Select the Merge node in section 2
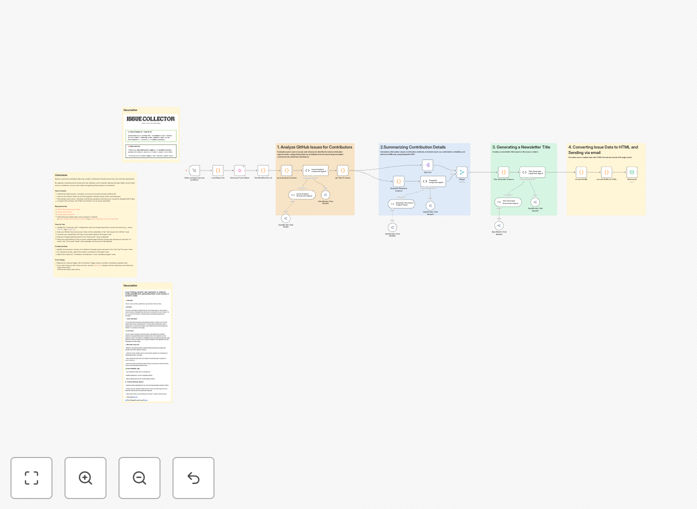Image resolution: width=697 pixels, height=509 pixels. click(x=462, y=172)
